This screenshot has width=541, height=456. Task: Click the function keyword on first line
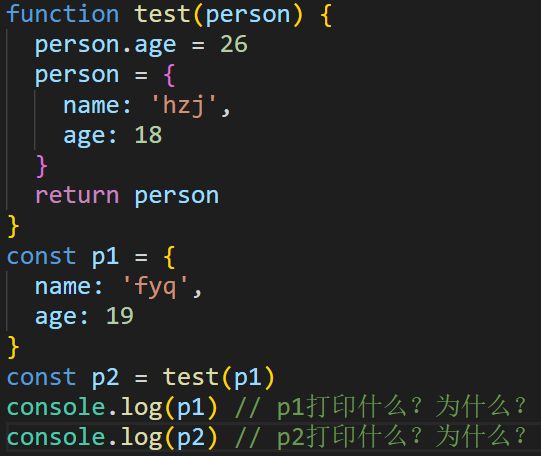[x=63, y=14]
